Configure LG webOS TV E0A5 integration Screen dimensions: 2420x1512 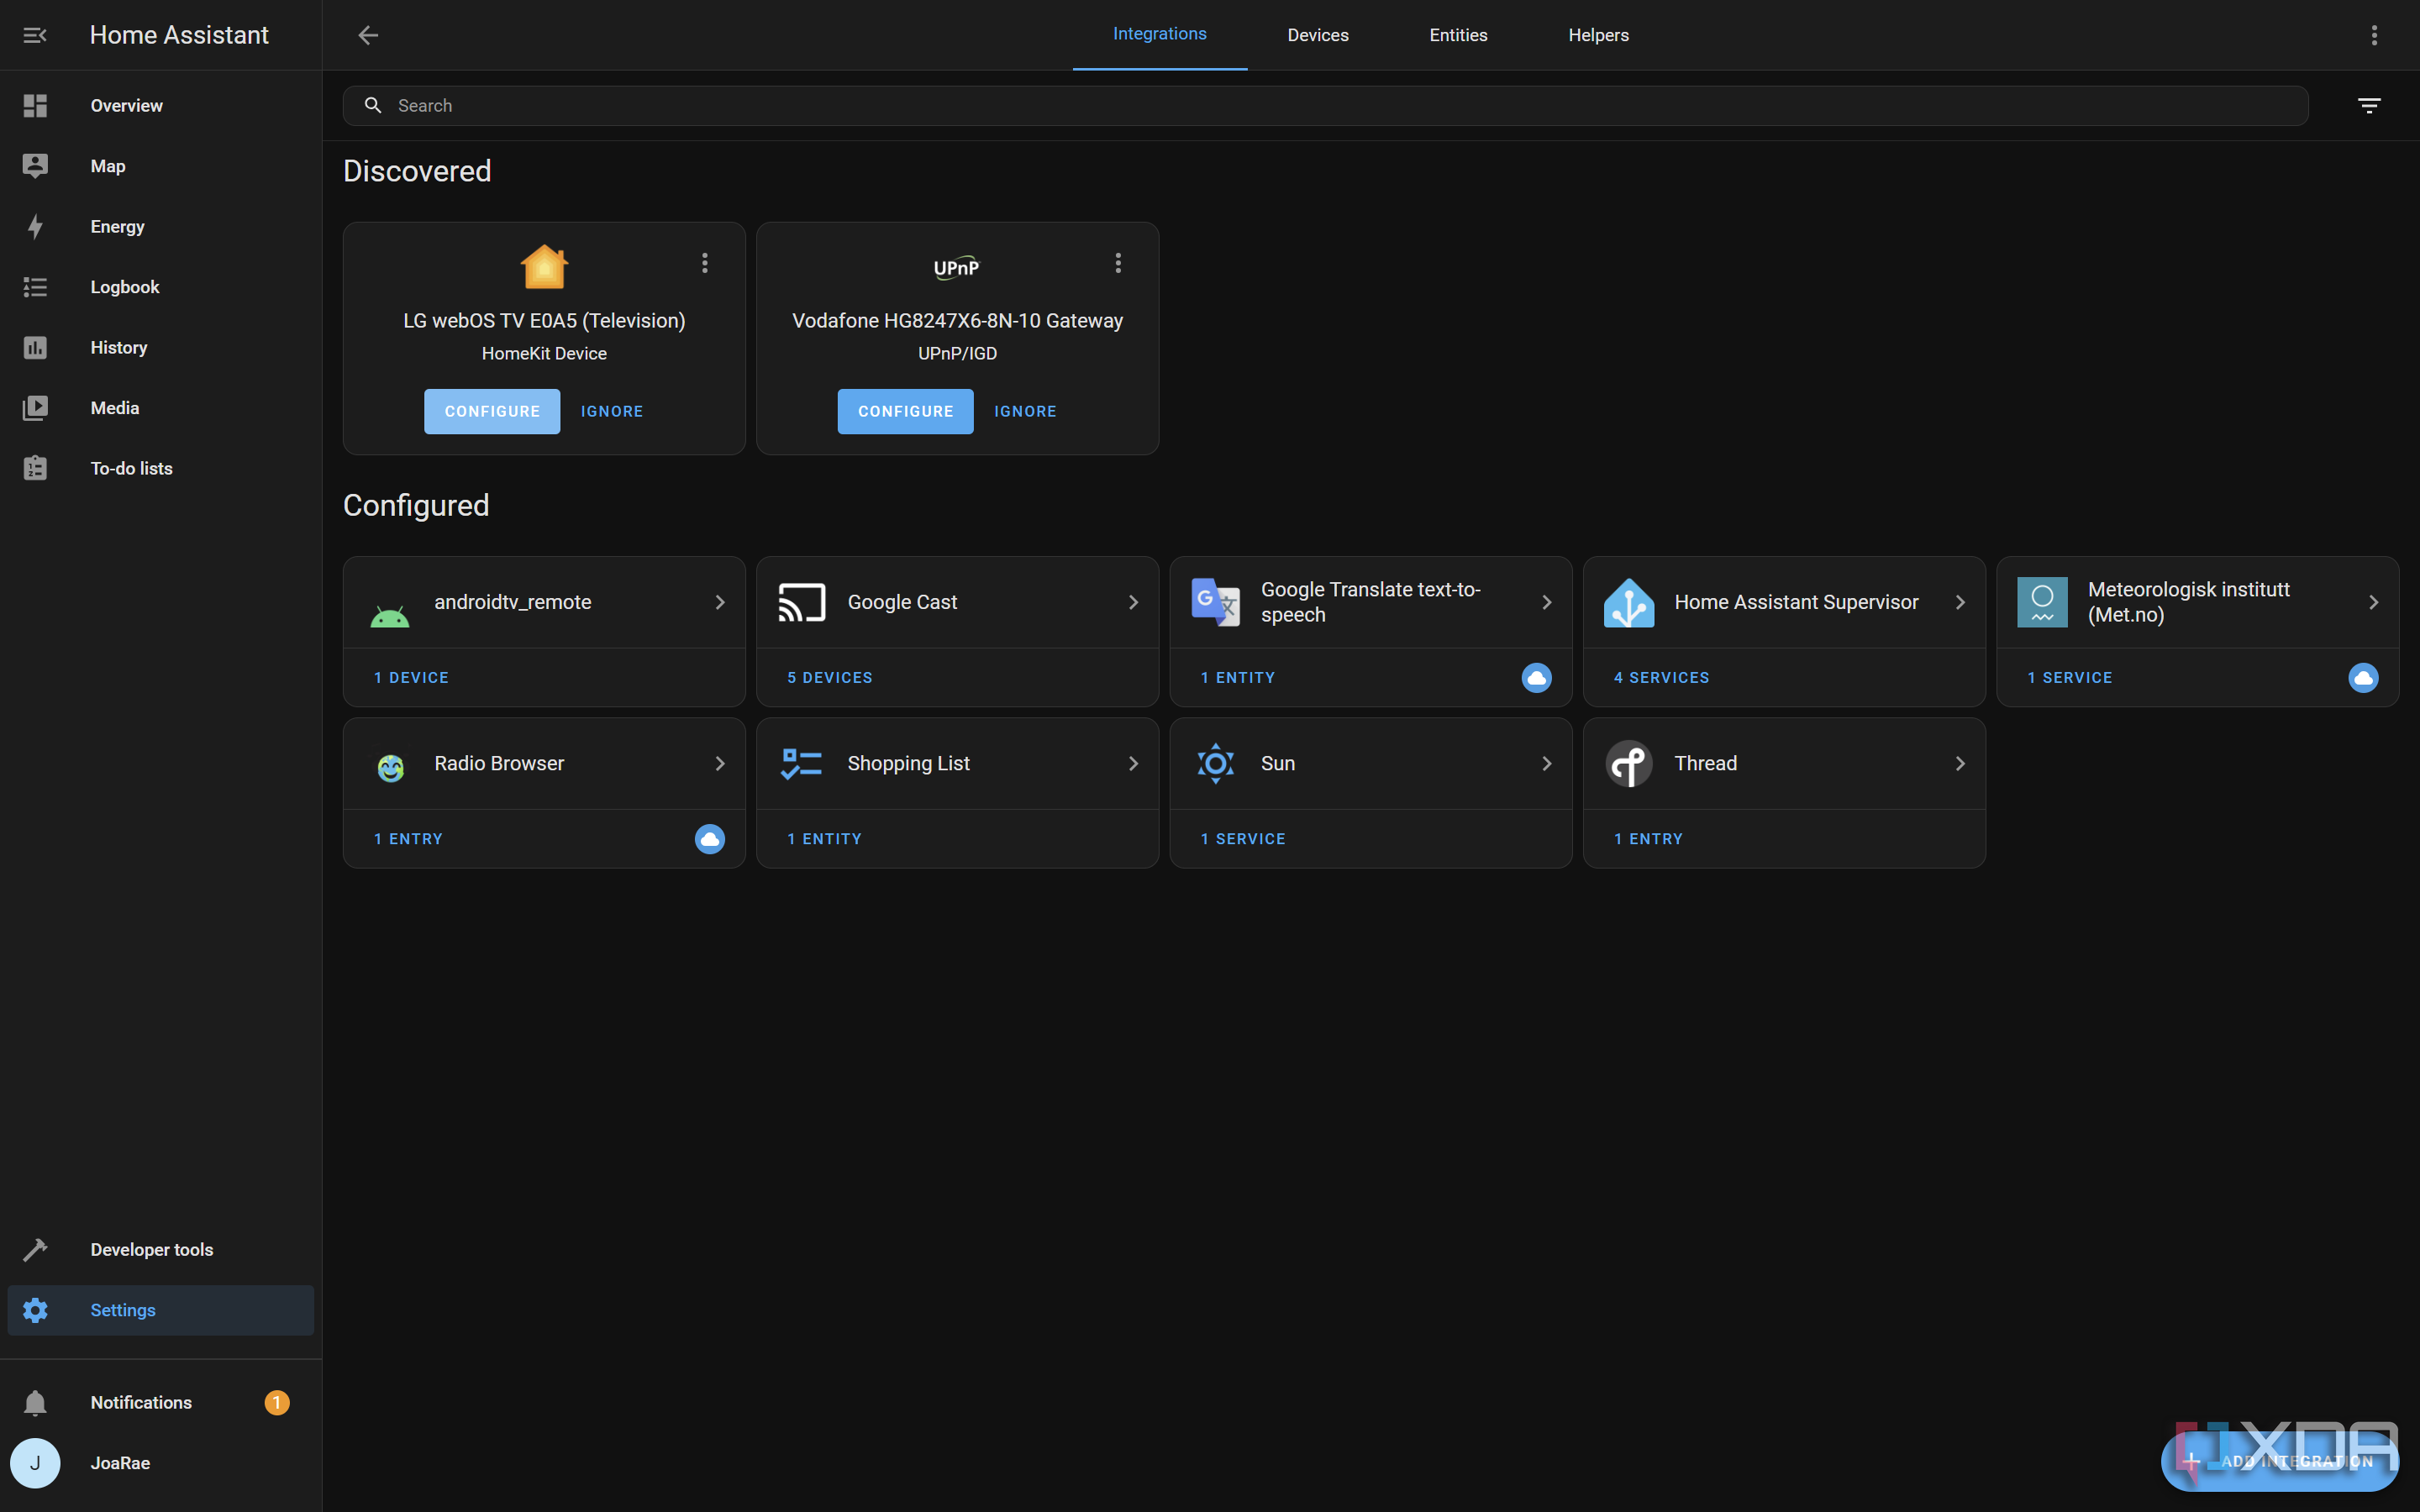click(492, 409)
